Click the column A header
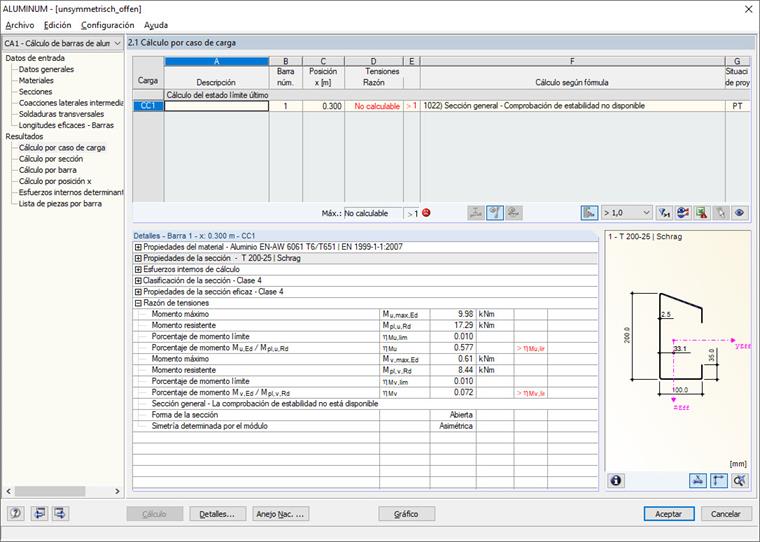 pyautogui.click(x=216, y=61)
